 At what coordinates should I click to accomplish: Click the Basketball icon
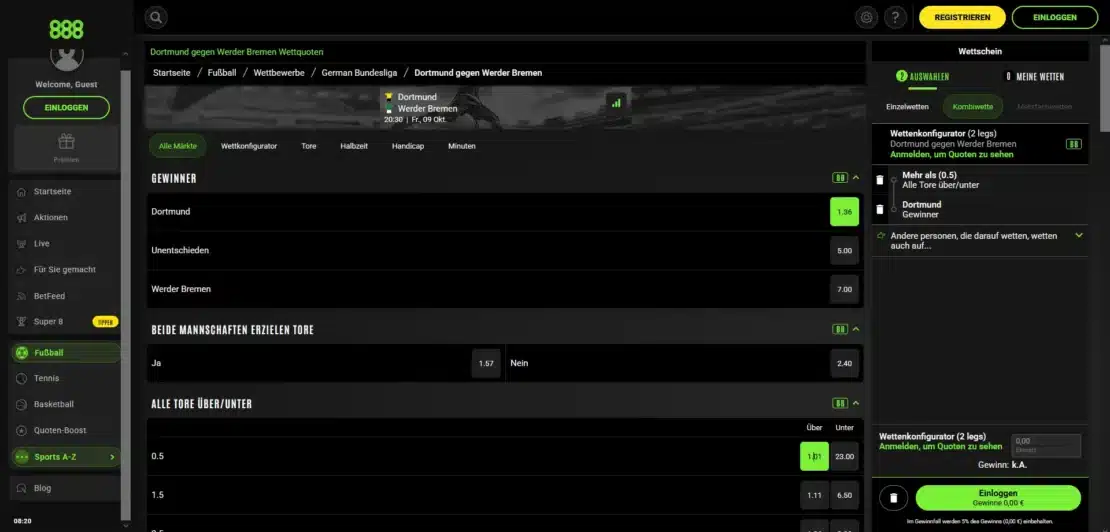pos(21,405)
